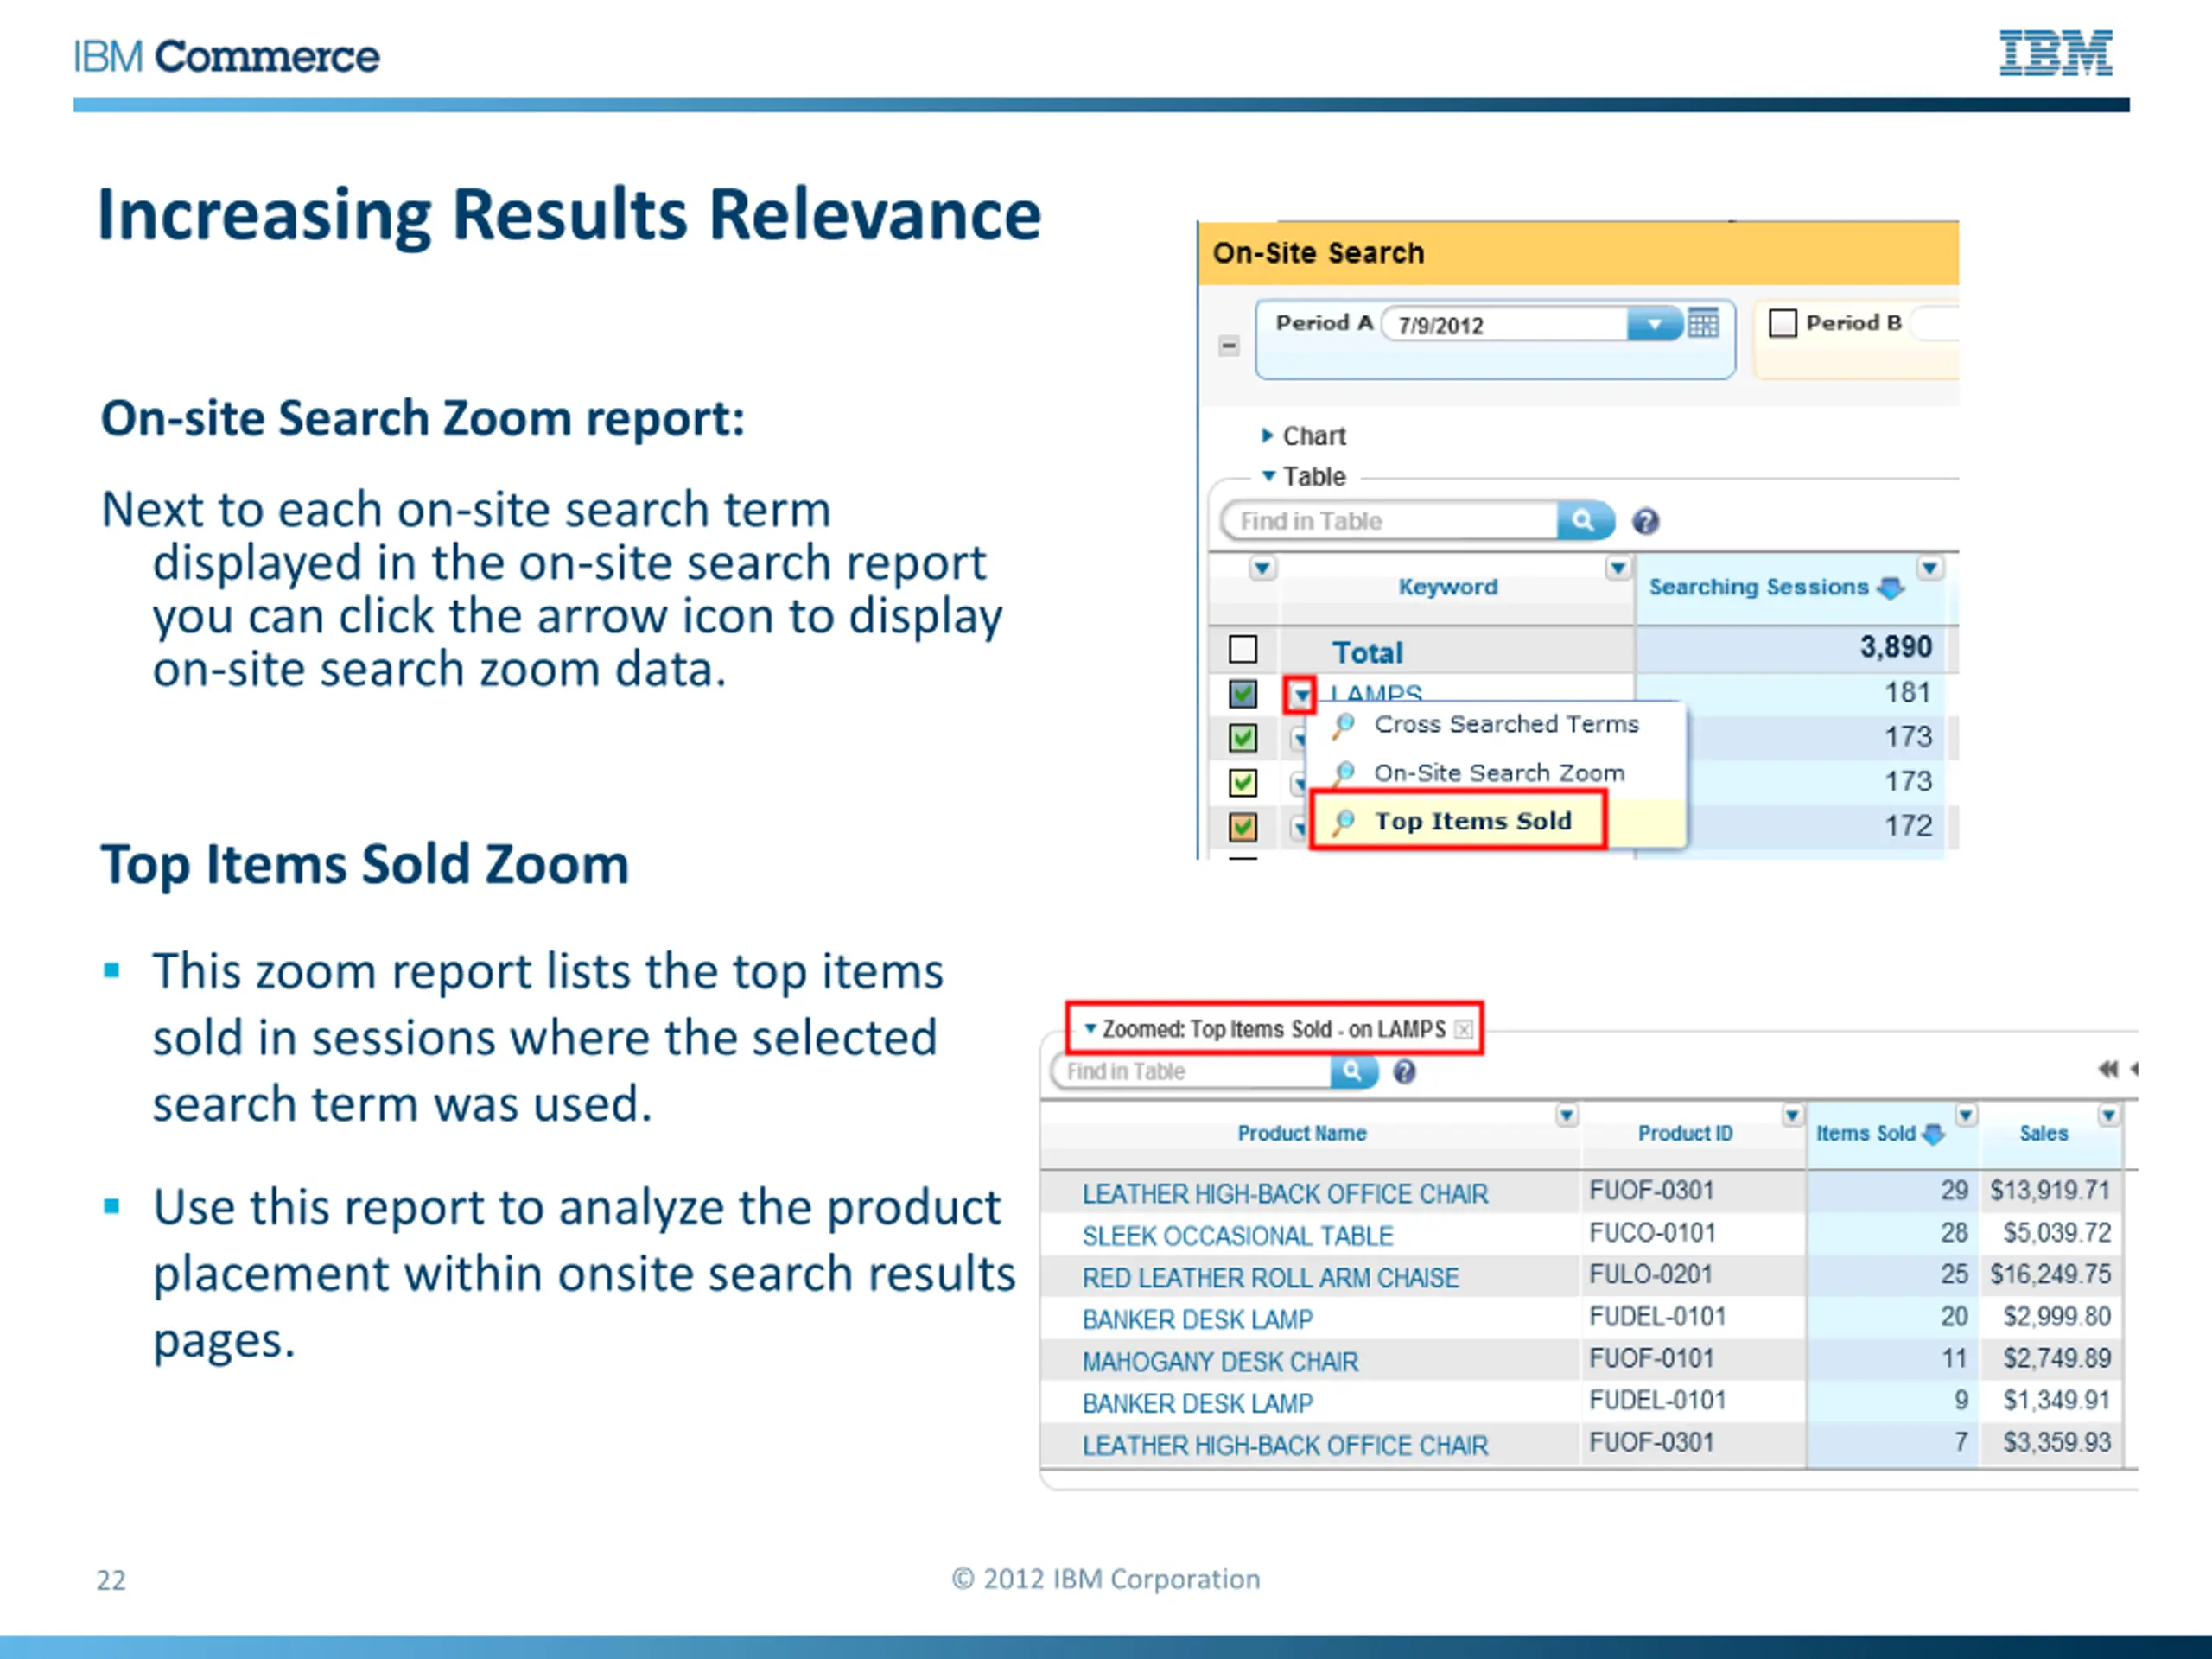
Task: Click the first-page double arrow in zoomed table
Action: point(2107,1069)
